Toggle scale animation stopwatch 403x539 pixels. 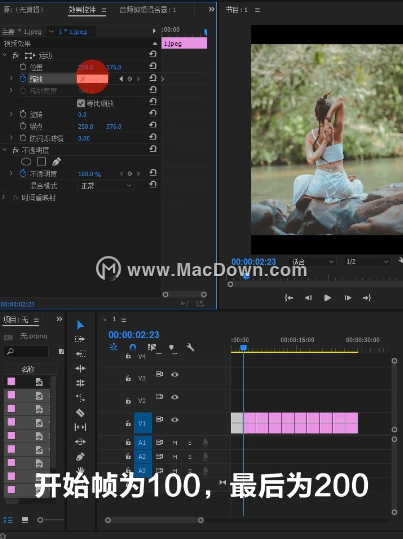[x=23, y=78]
